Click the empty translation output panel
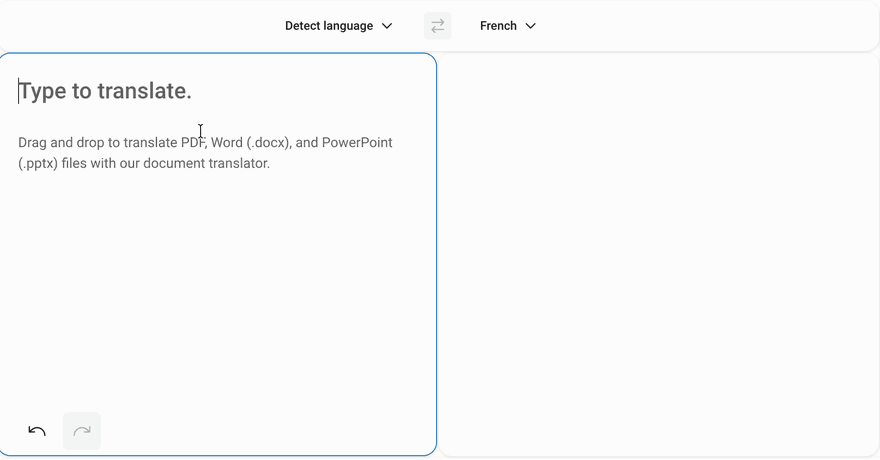The image size is (880, 460). coord(658,255)
